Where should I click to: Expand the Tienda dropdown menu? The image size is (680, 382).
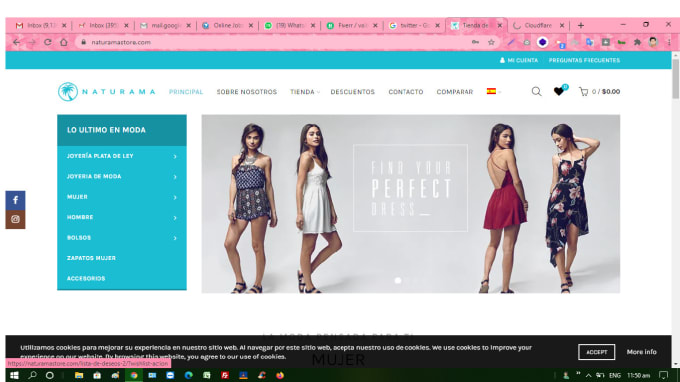[305, 92]
